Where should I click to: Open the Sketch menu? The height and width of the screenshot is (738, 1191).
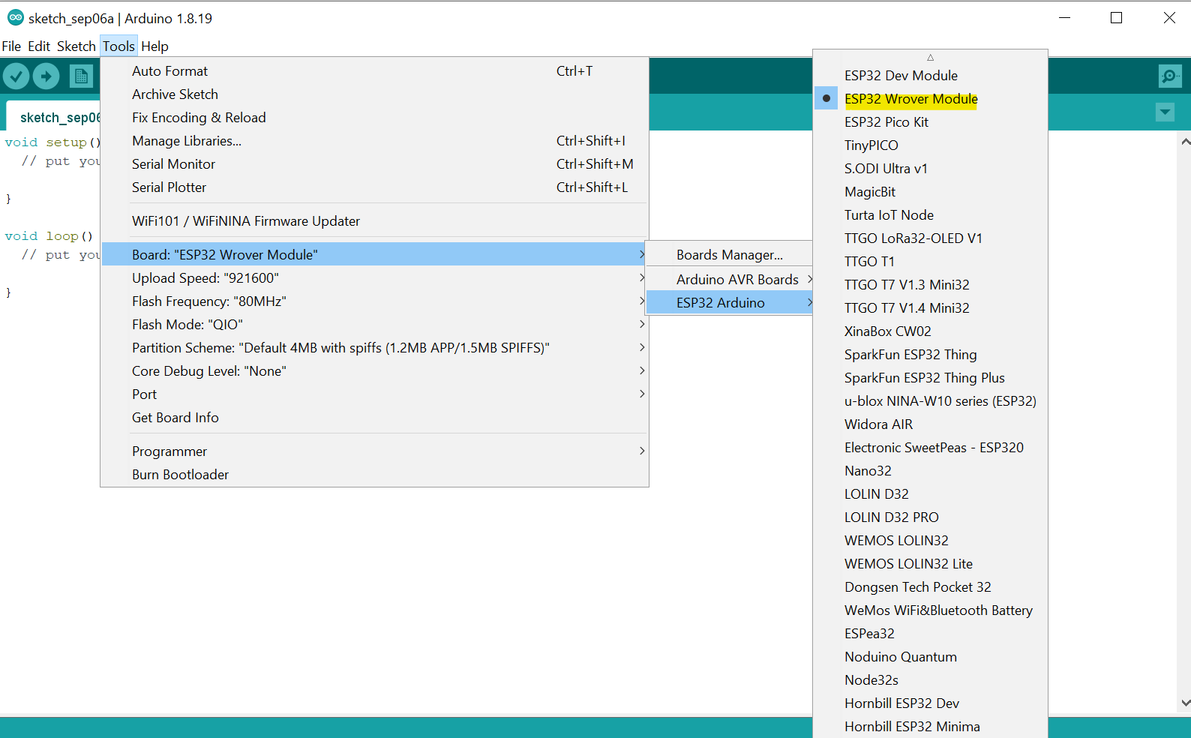76,46
